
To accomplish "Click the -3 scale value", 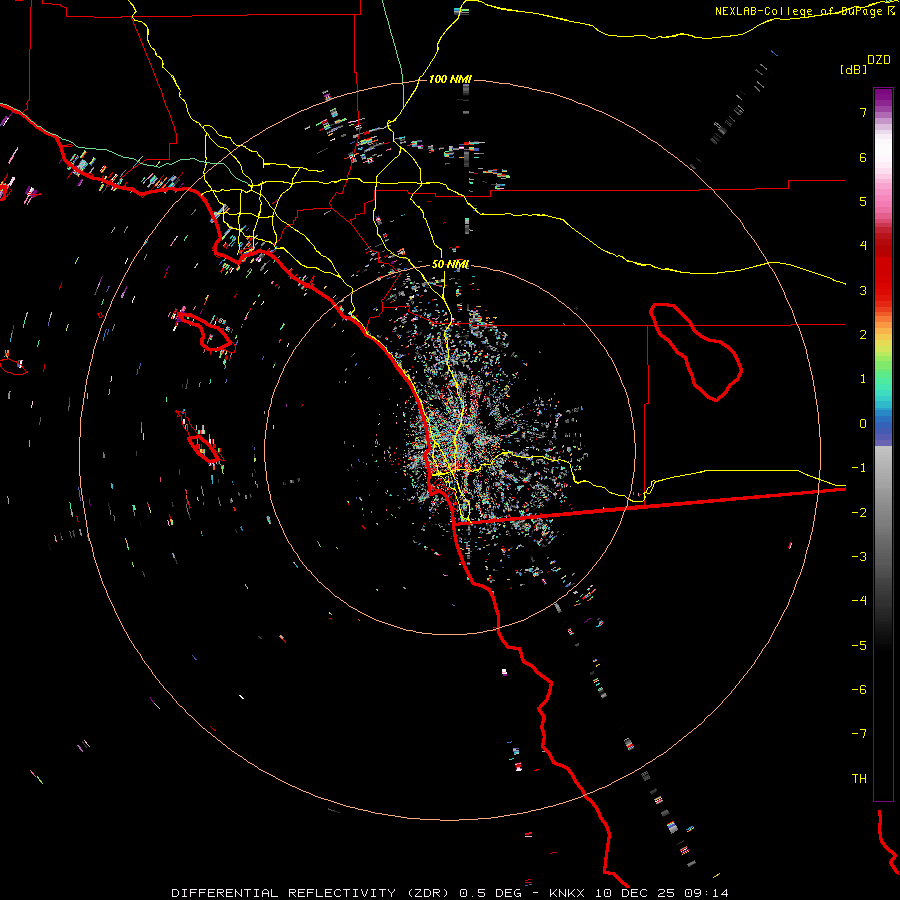I will pos(859,557).
